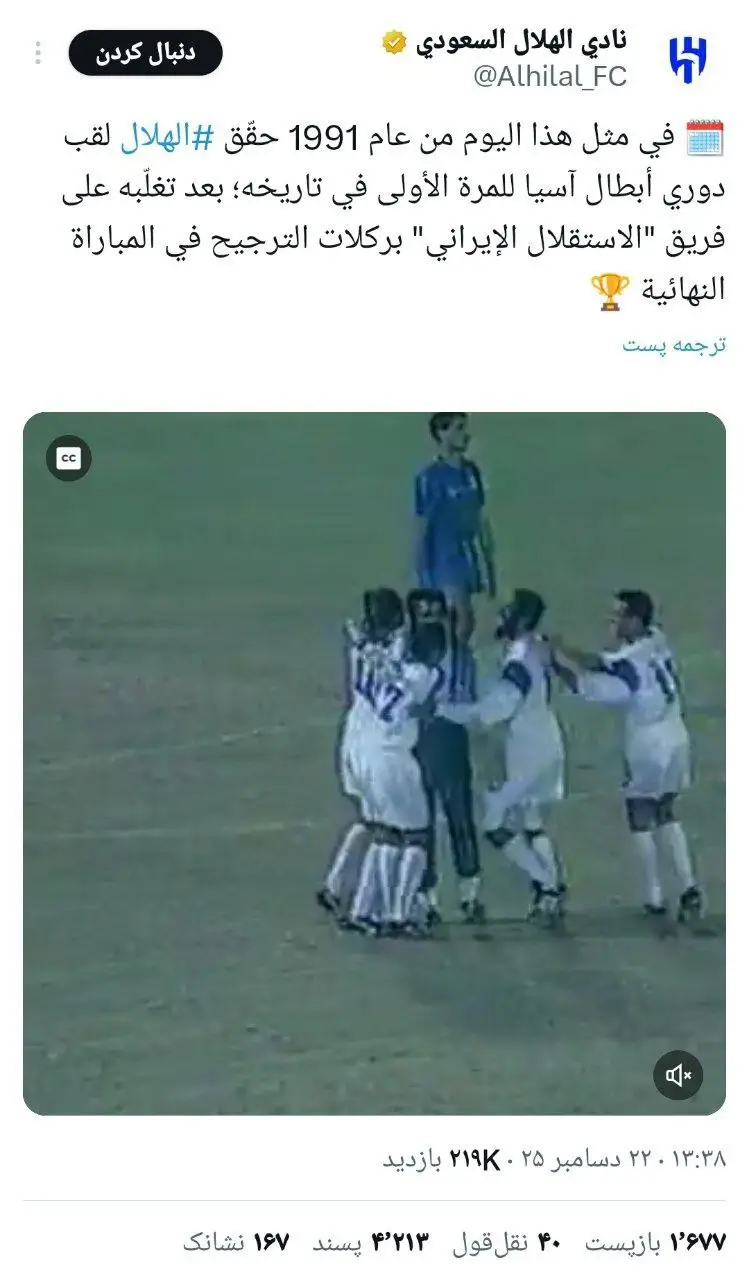This screenshot has width=749, height=1280.
Task: Tap the gold verified badge next to the name
Action: tap(394, 42)
